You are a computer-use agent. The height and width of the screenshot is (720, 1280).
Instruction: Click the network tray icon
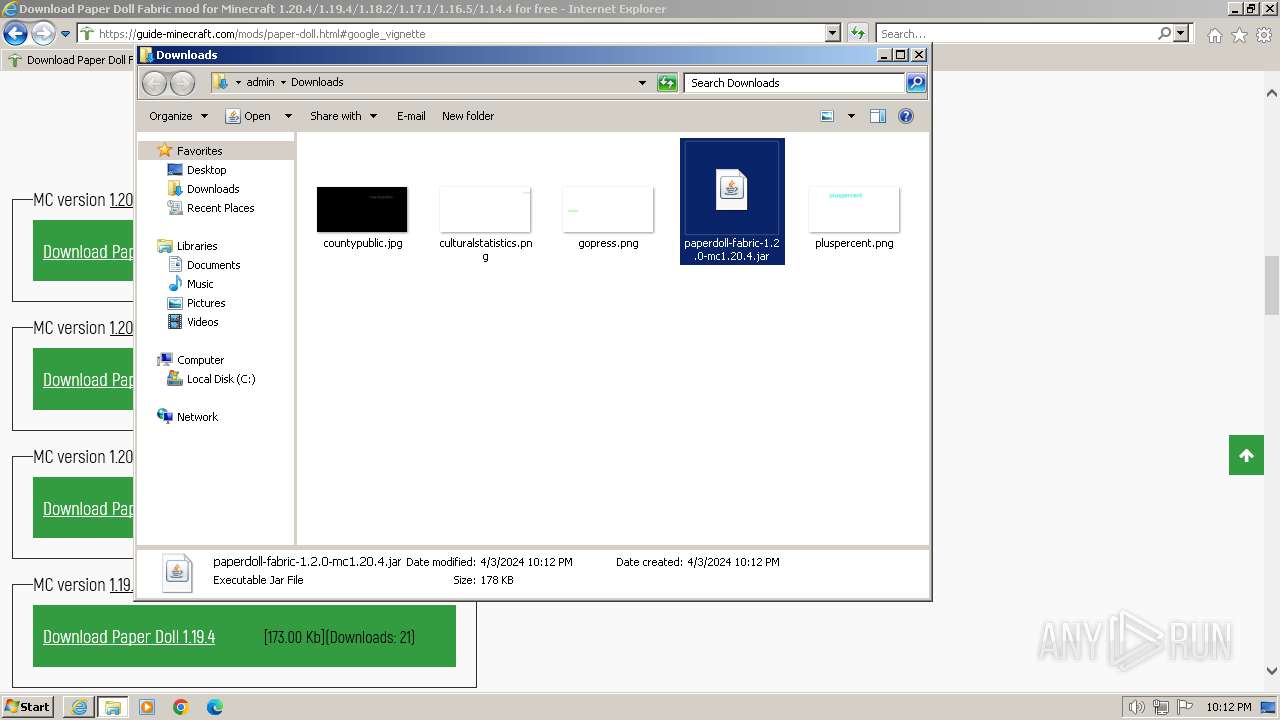[x=1161, y=707]
